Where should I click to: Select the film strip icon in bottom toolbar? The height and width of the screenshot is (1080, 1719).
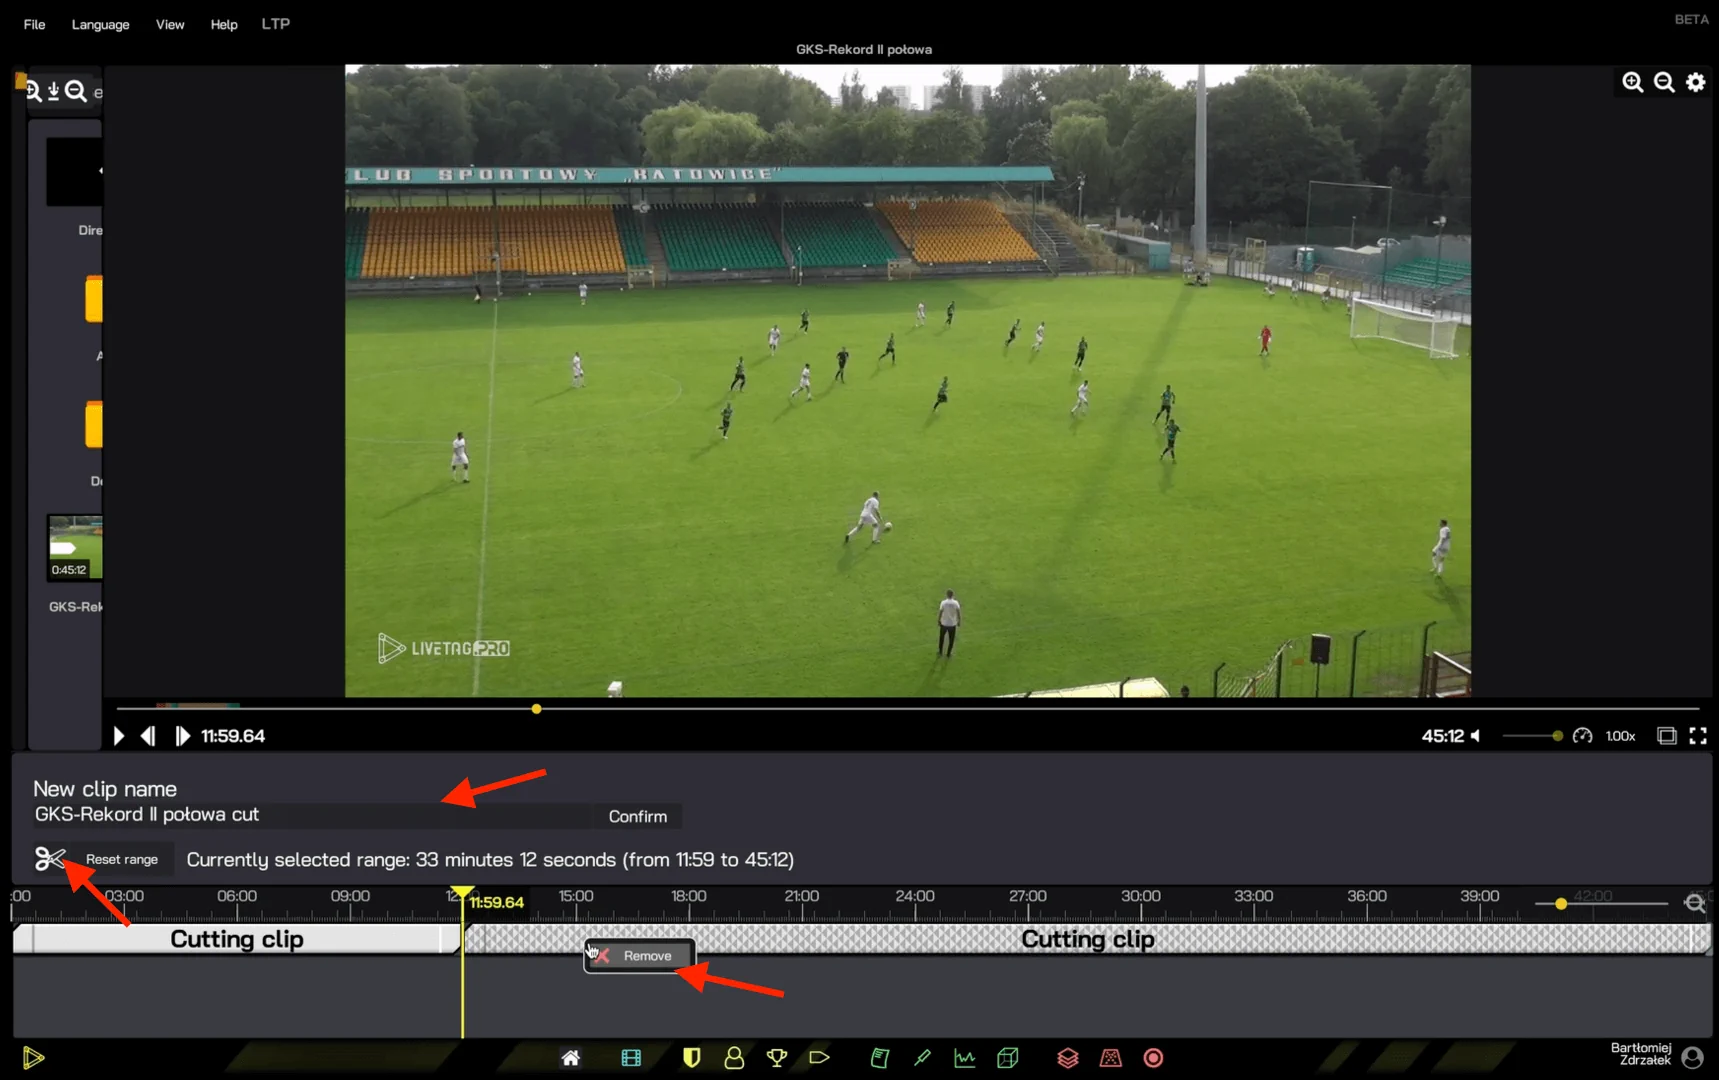coord(631,1058)
